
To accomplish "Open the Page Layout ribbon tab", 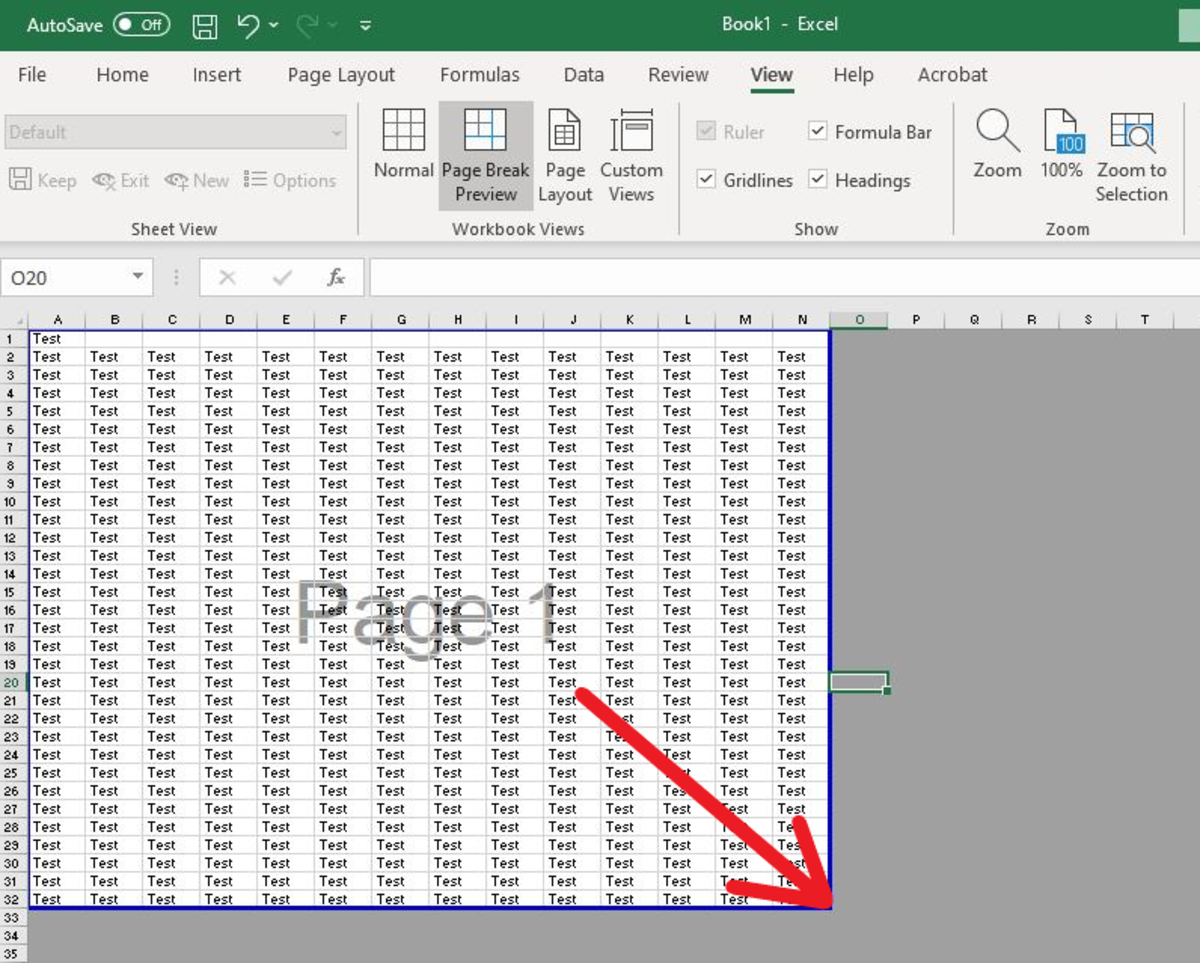I will coord(341,75).
